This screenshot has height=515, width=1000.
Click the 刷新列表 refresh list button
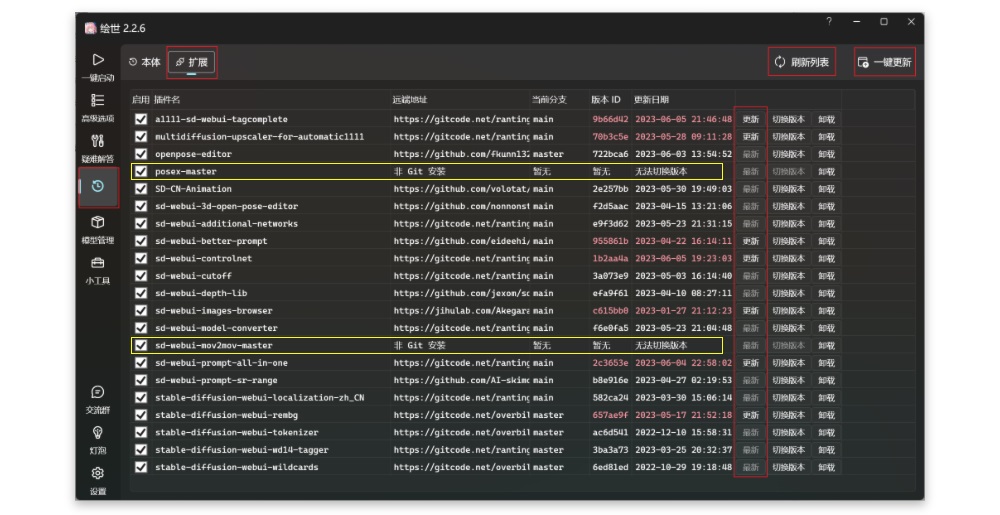click(x=802, y=62)
